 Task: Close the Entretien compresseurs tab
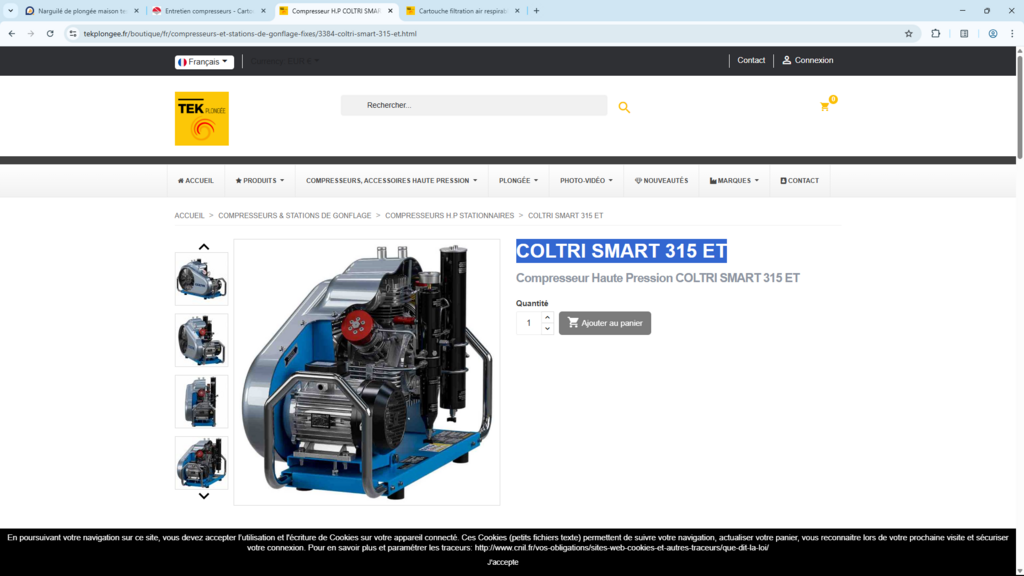(263, 11)
